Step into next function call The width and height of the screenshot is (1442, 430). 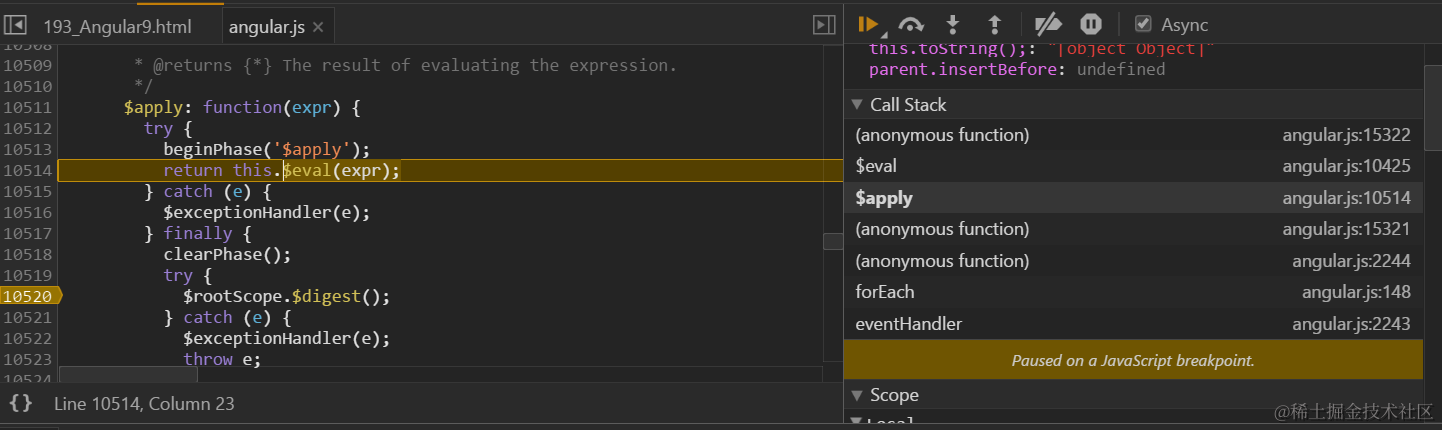953,25
